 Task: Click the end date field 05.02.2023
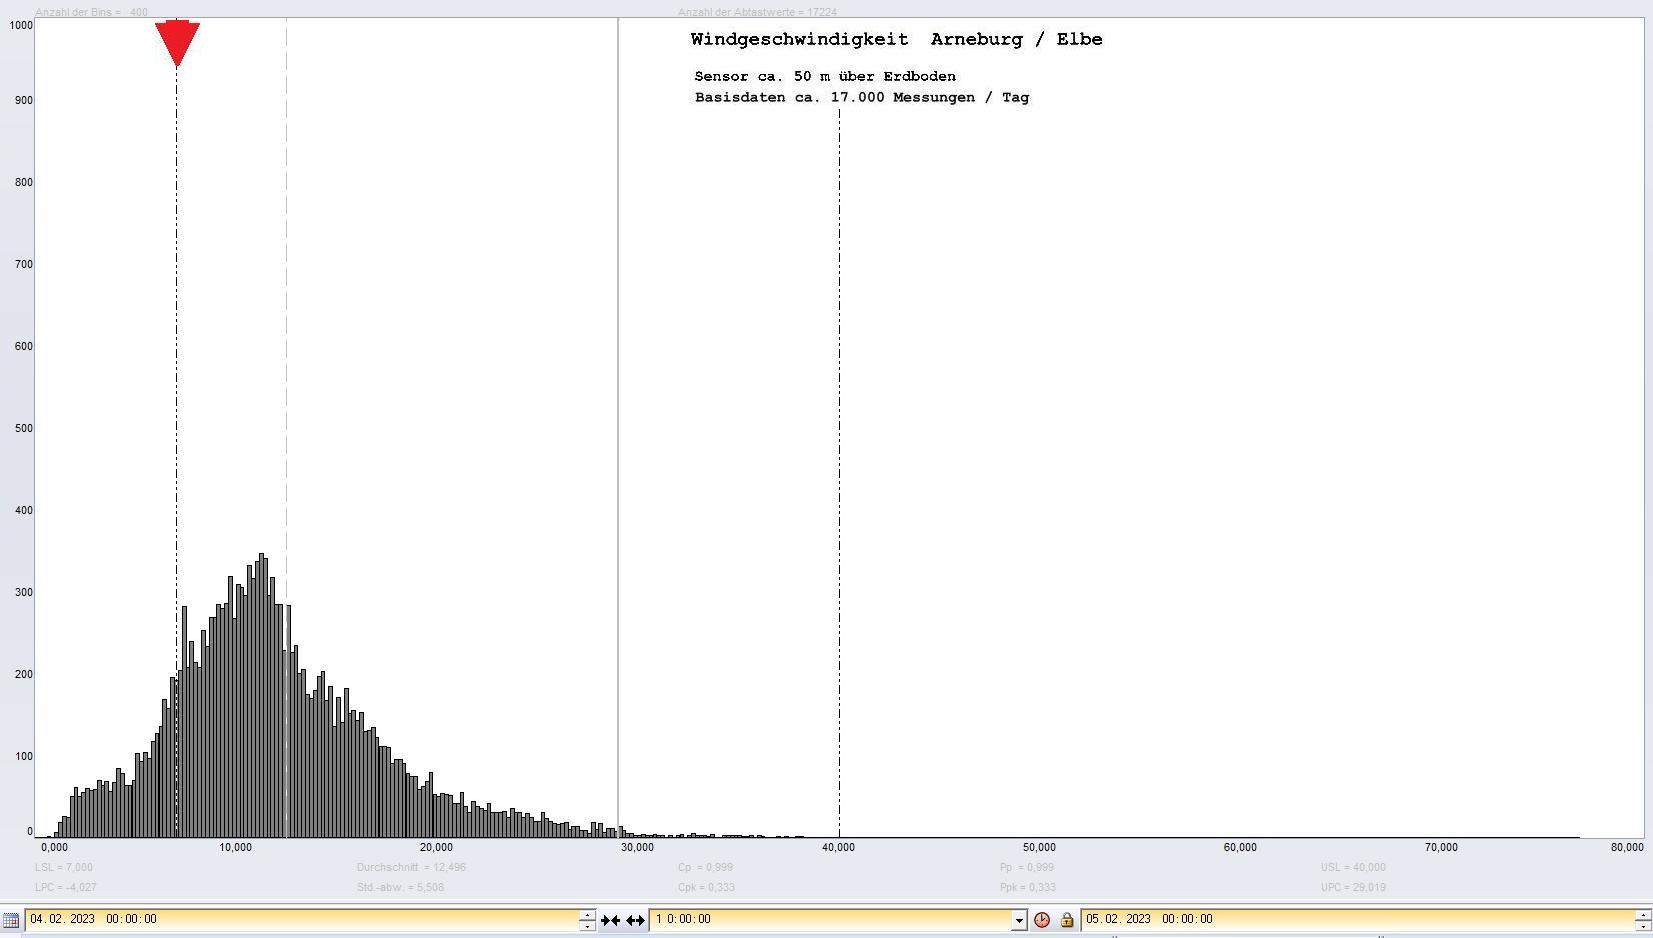pyautogui.click(x=1358, y=919)
